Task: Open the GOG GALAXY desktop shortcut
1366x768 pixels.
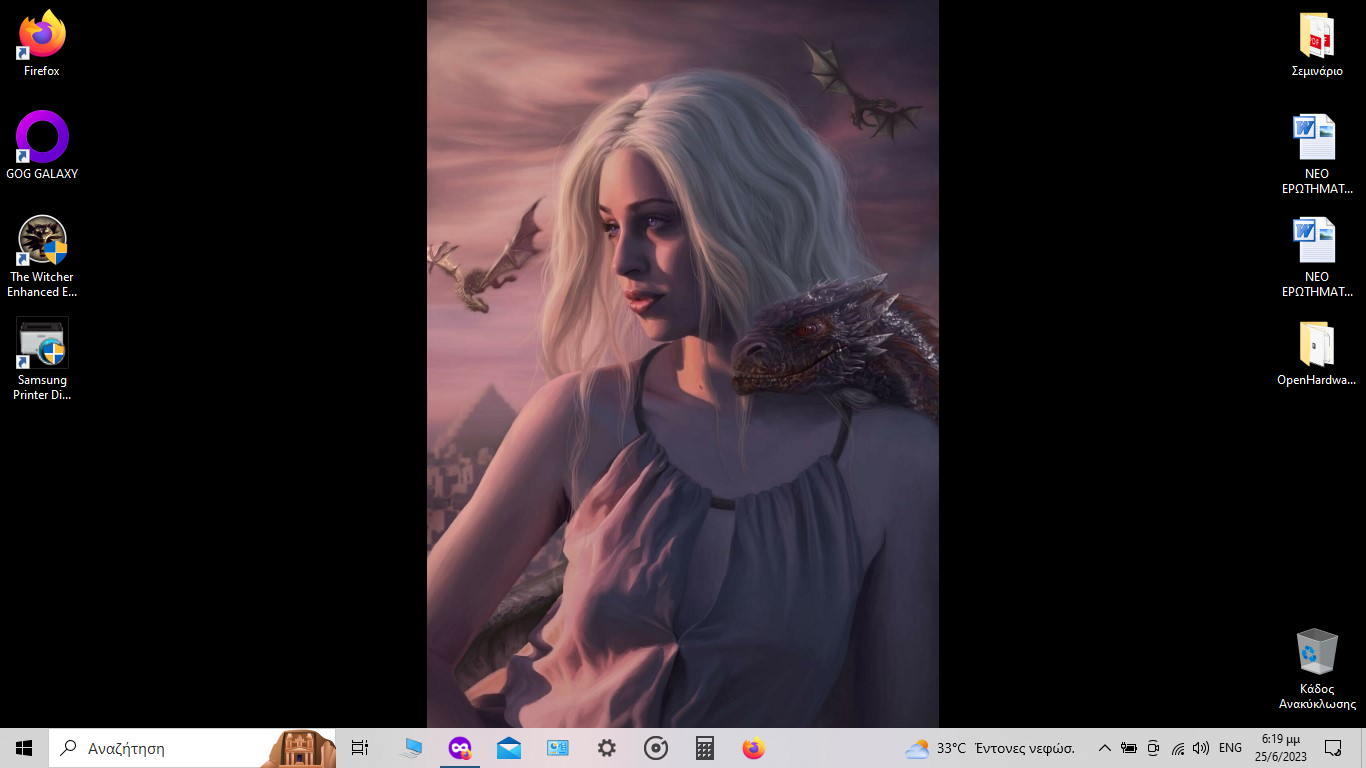Action: point(42,146)
